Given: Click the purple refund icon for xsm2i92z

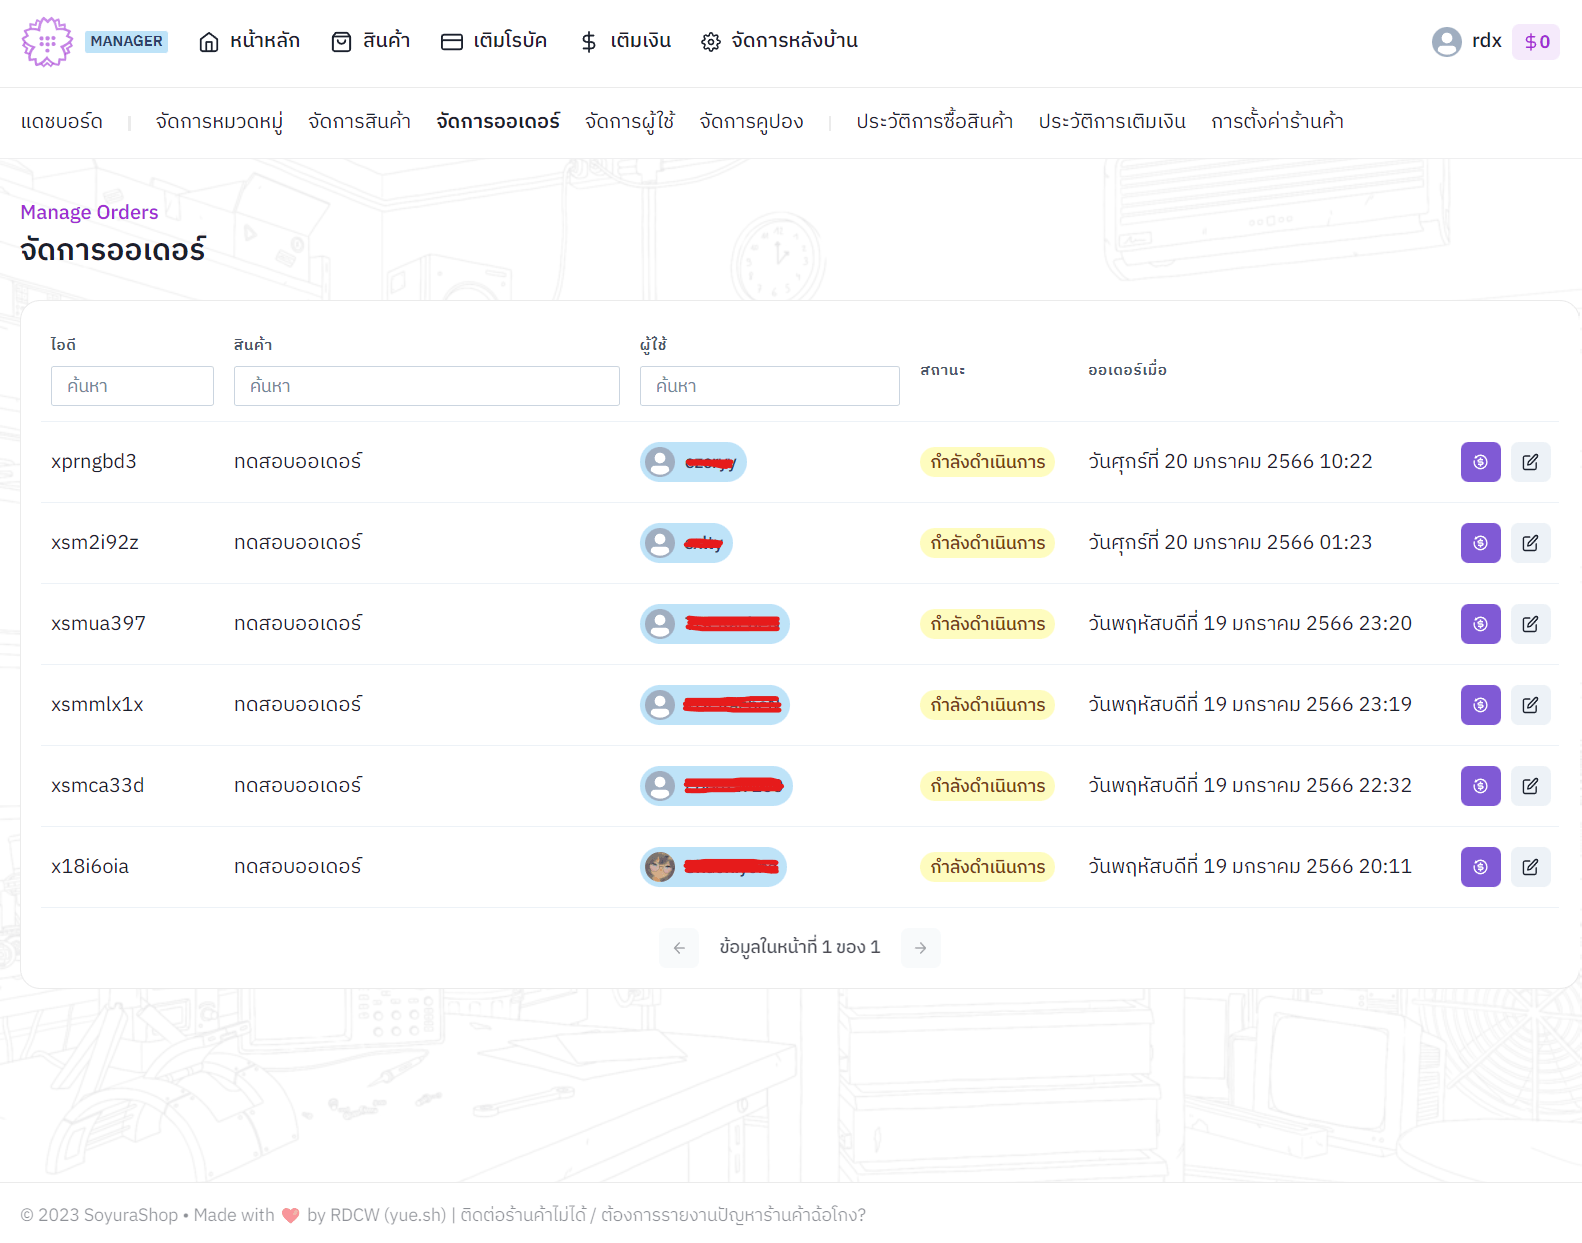Looking at the screenshot, I should [x=1480, y=543].
